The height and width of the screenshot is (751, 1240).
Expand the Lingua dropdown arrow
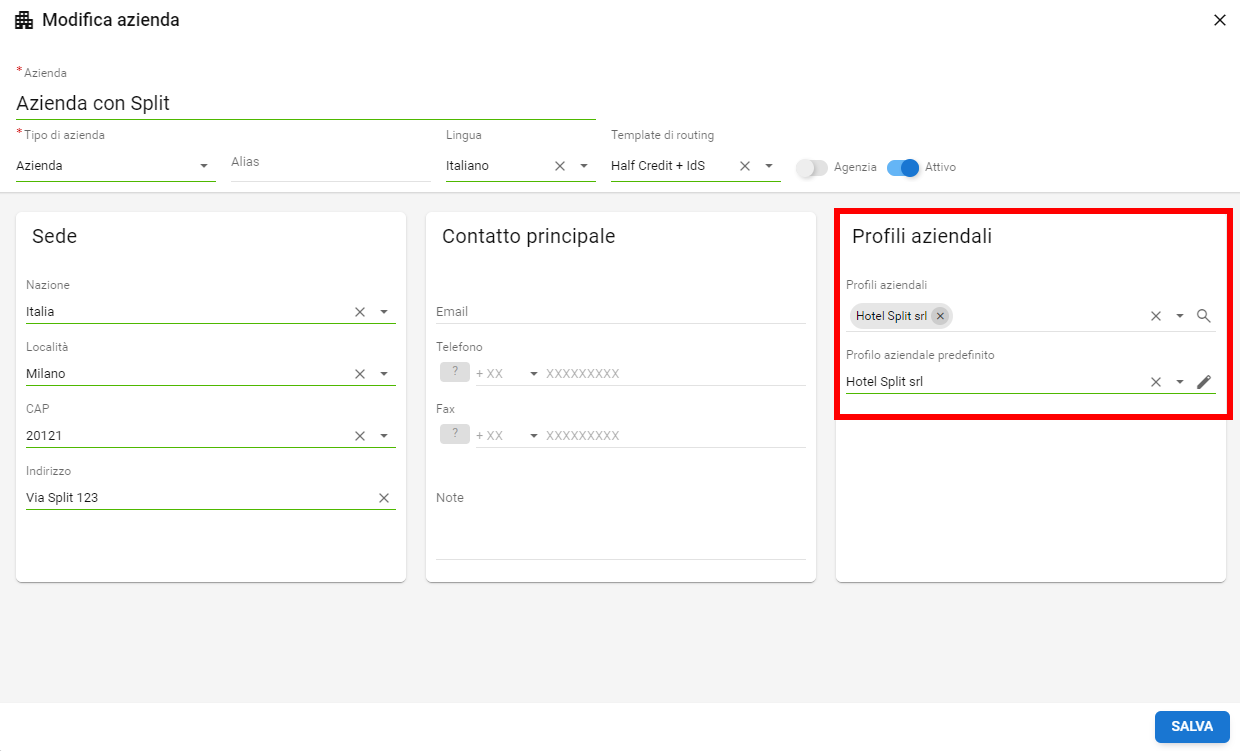(584, 166)
